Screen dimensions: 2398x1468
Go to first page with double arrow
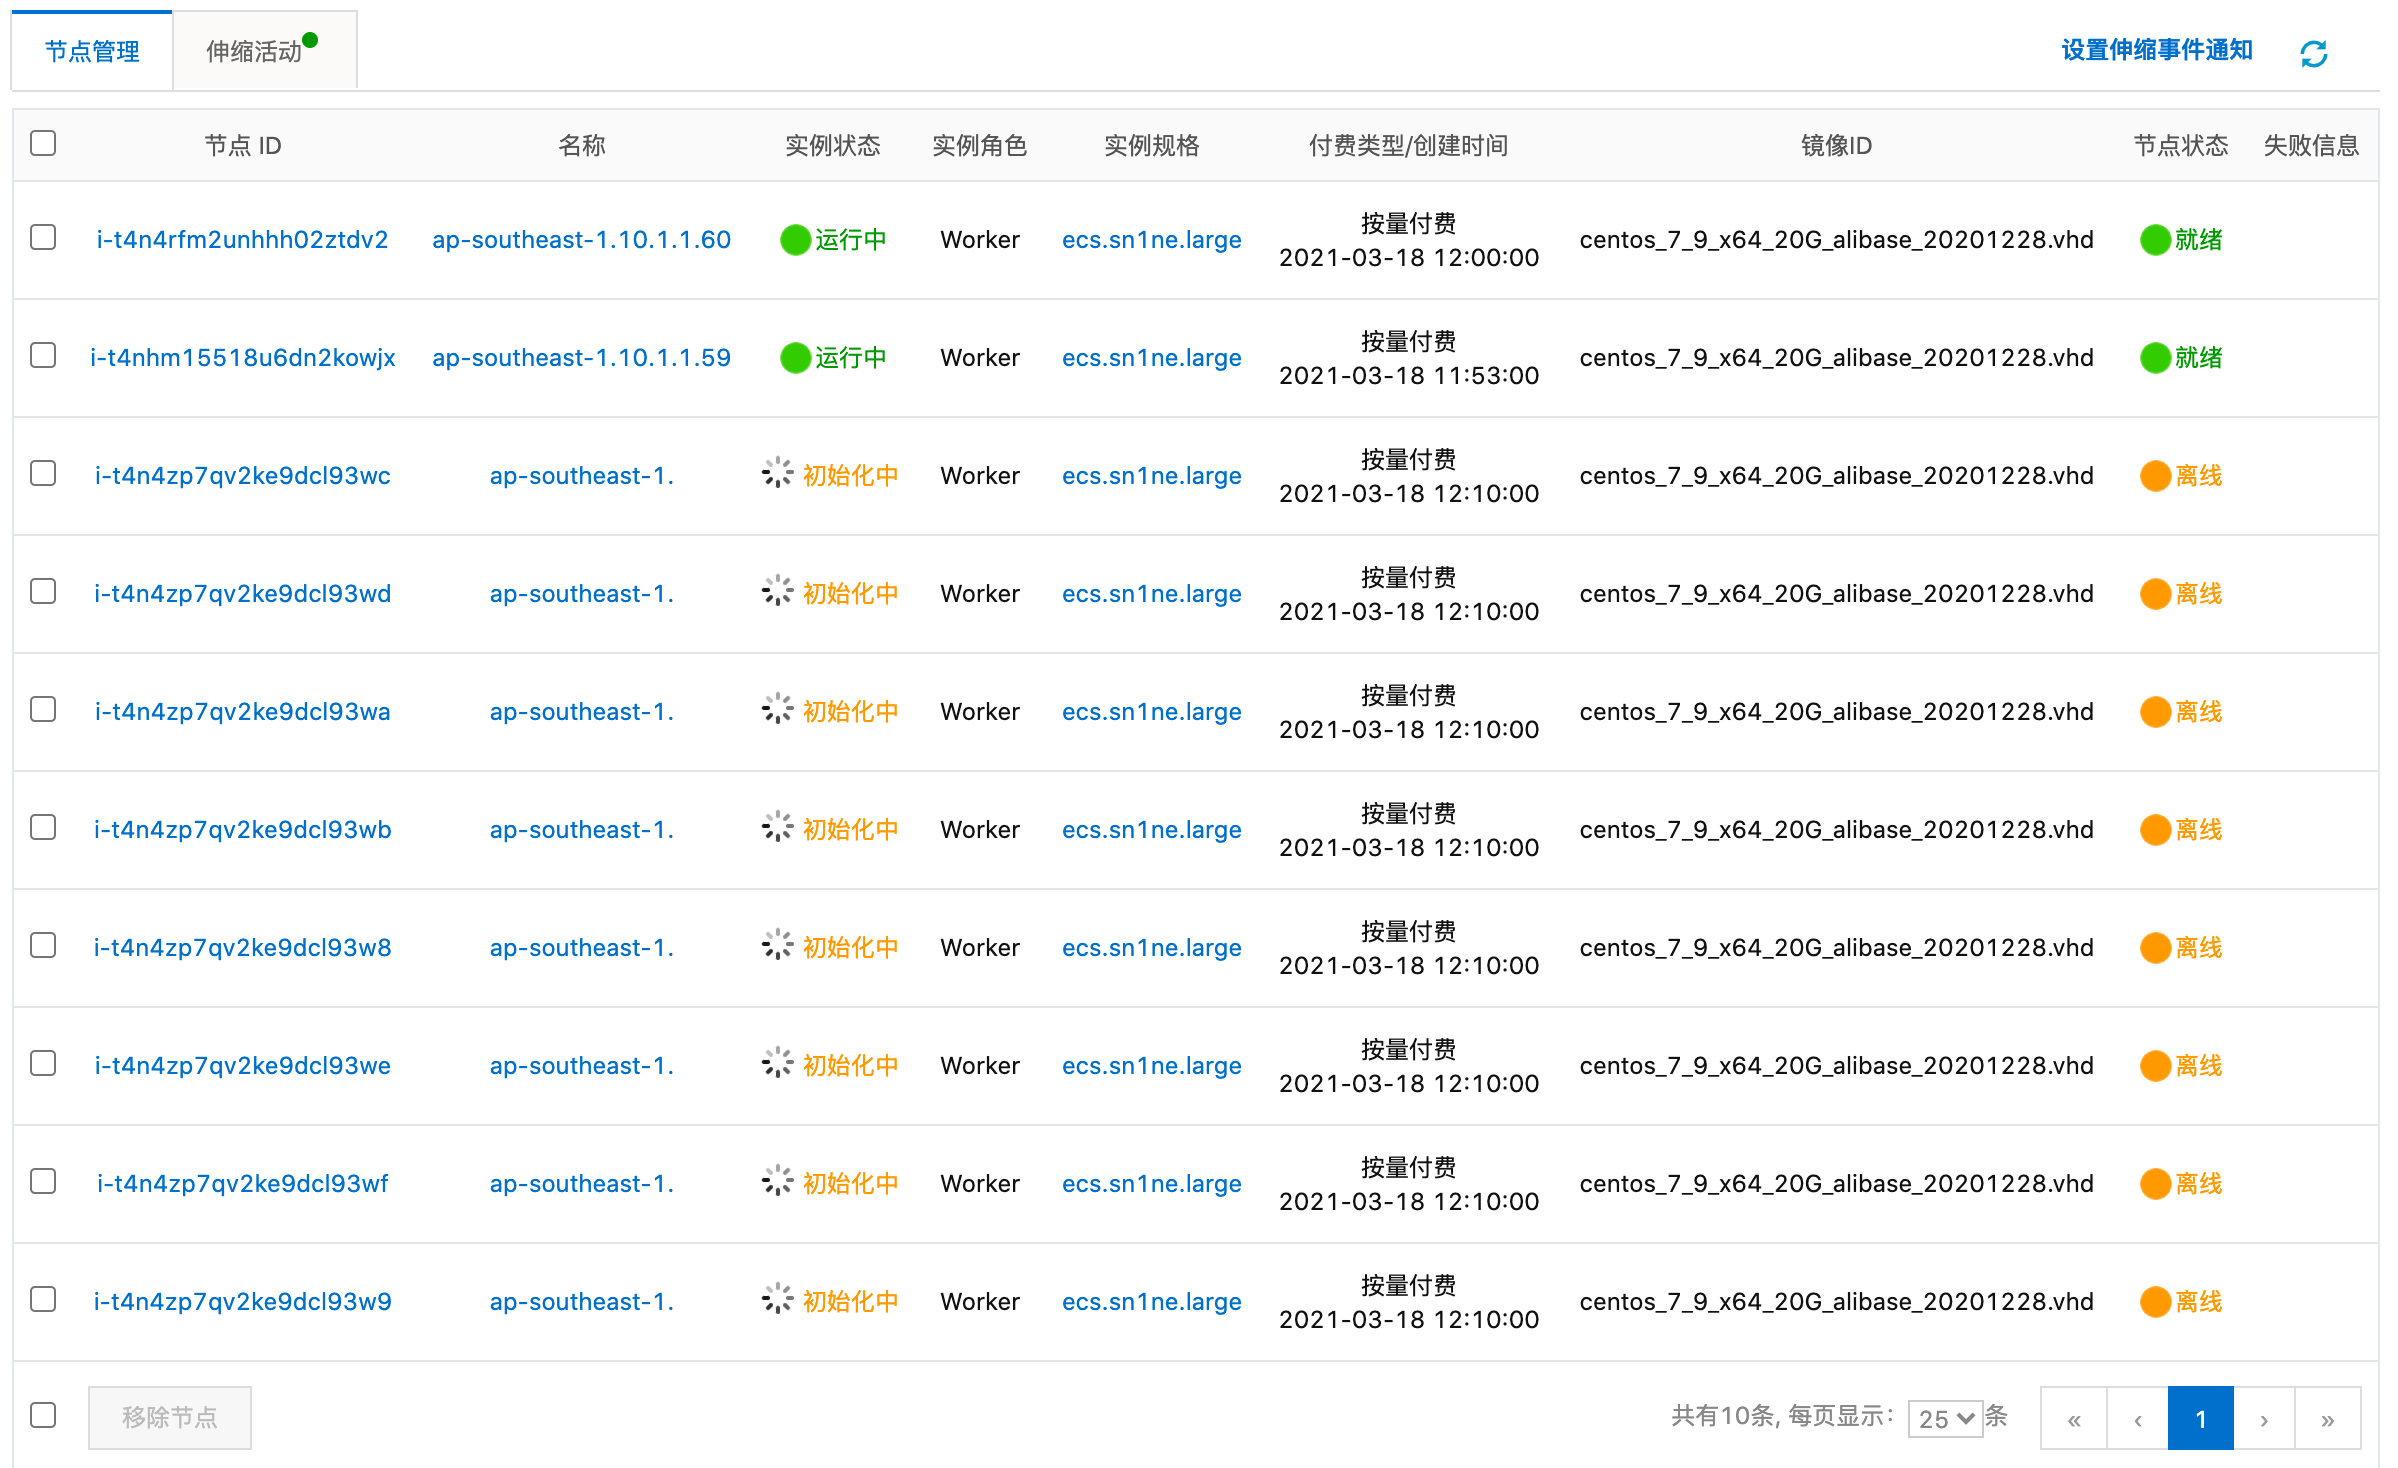[x=2074, y=1419]
